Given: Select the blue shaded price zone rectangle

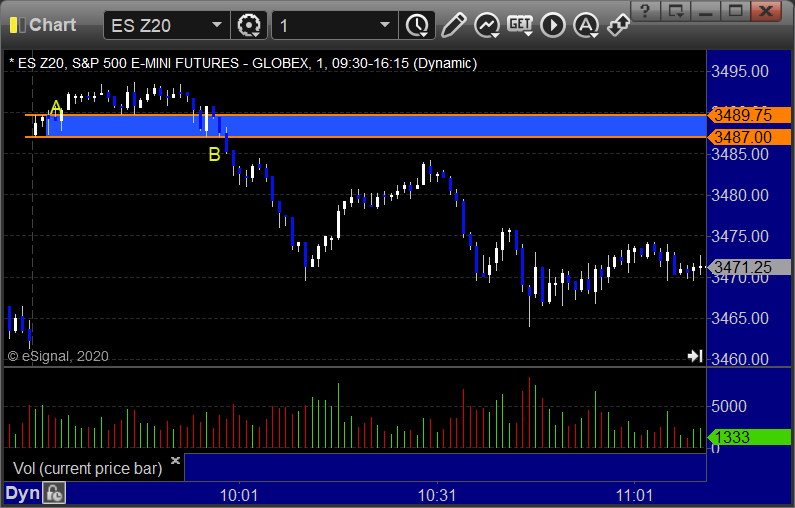Looking at the screenshot, I should [x=375, y=126].
